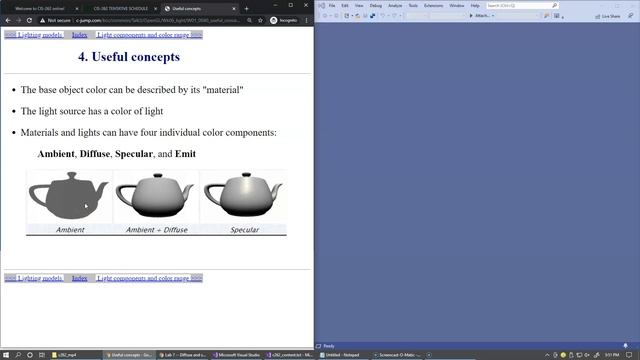Click the Attach... run button
This screenshot has height=360, width=640.
click(x=479, y=16)
